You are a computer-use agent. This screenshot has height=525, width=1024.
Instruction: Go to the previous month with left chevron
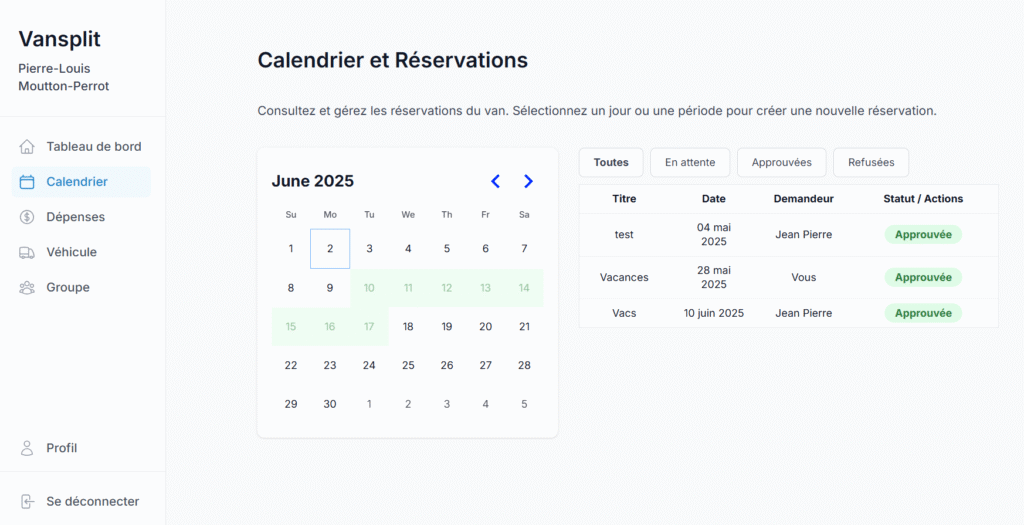click(495, 181)
